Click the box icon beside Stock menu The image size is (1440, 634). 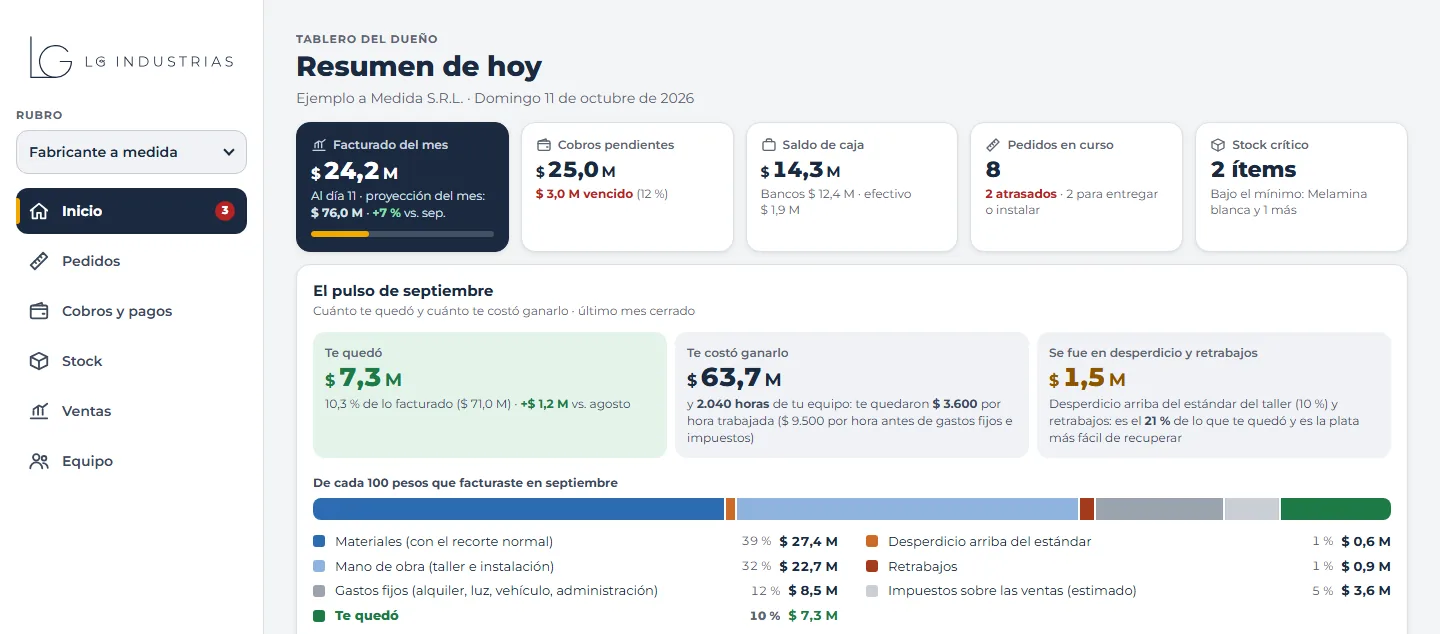tap(39, 361)
